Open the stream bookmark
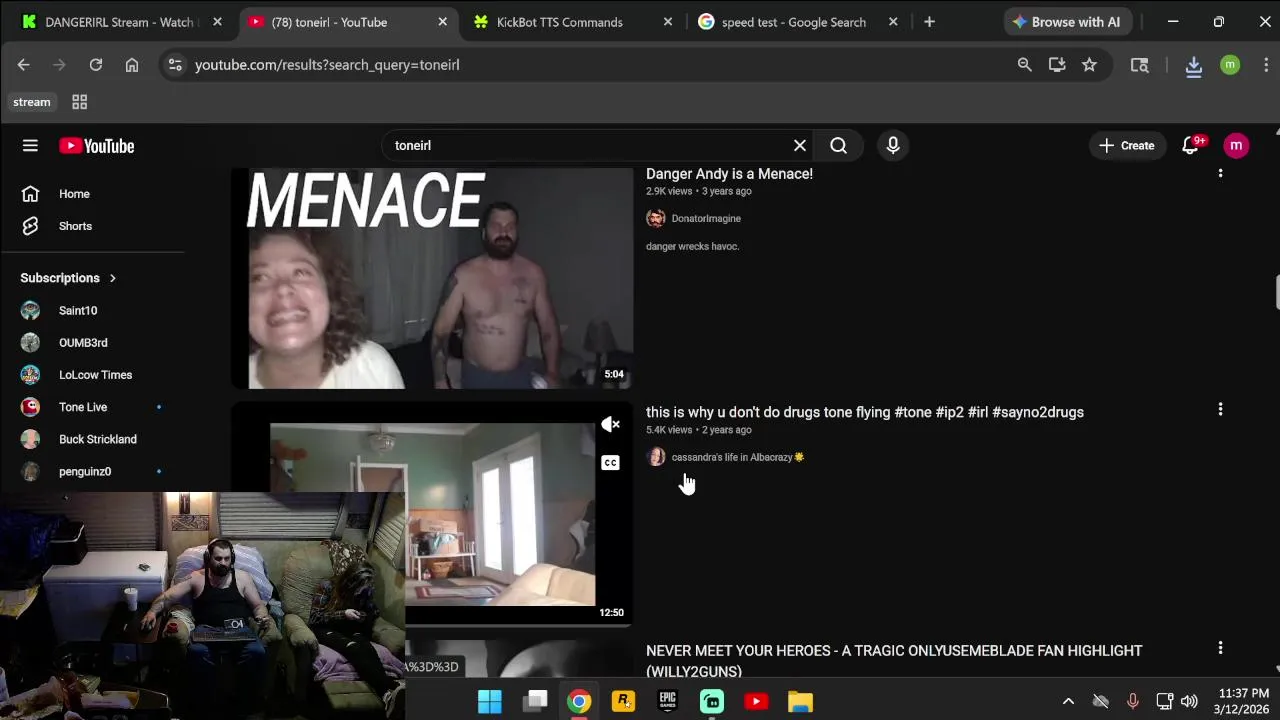 [32, 102]
